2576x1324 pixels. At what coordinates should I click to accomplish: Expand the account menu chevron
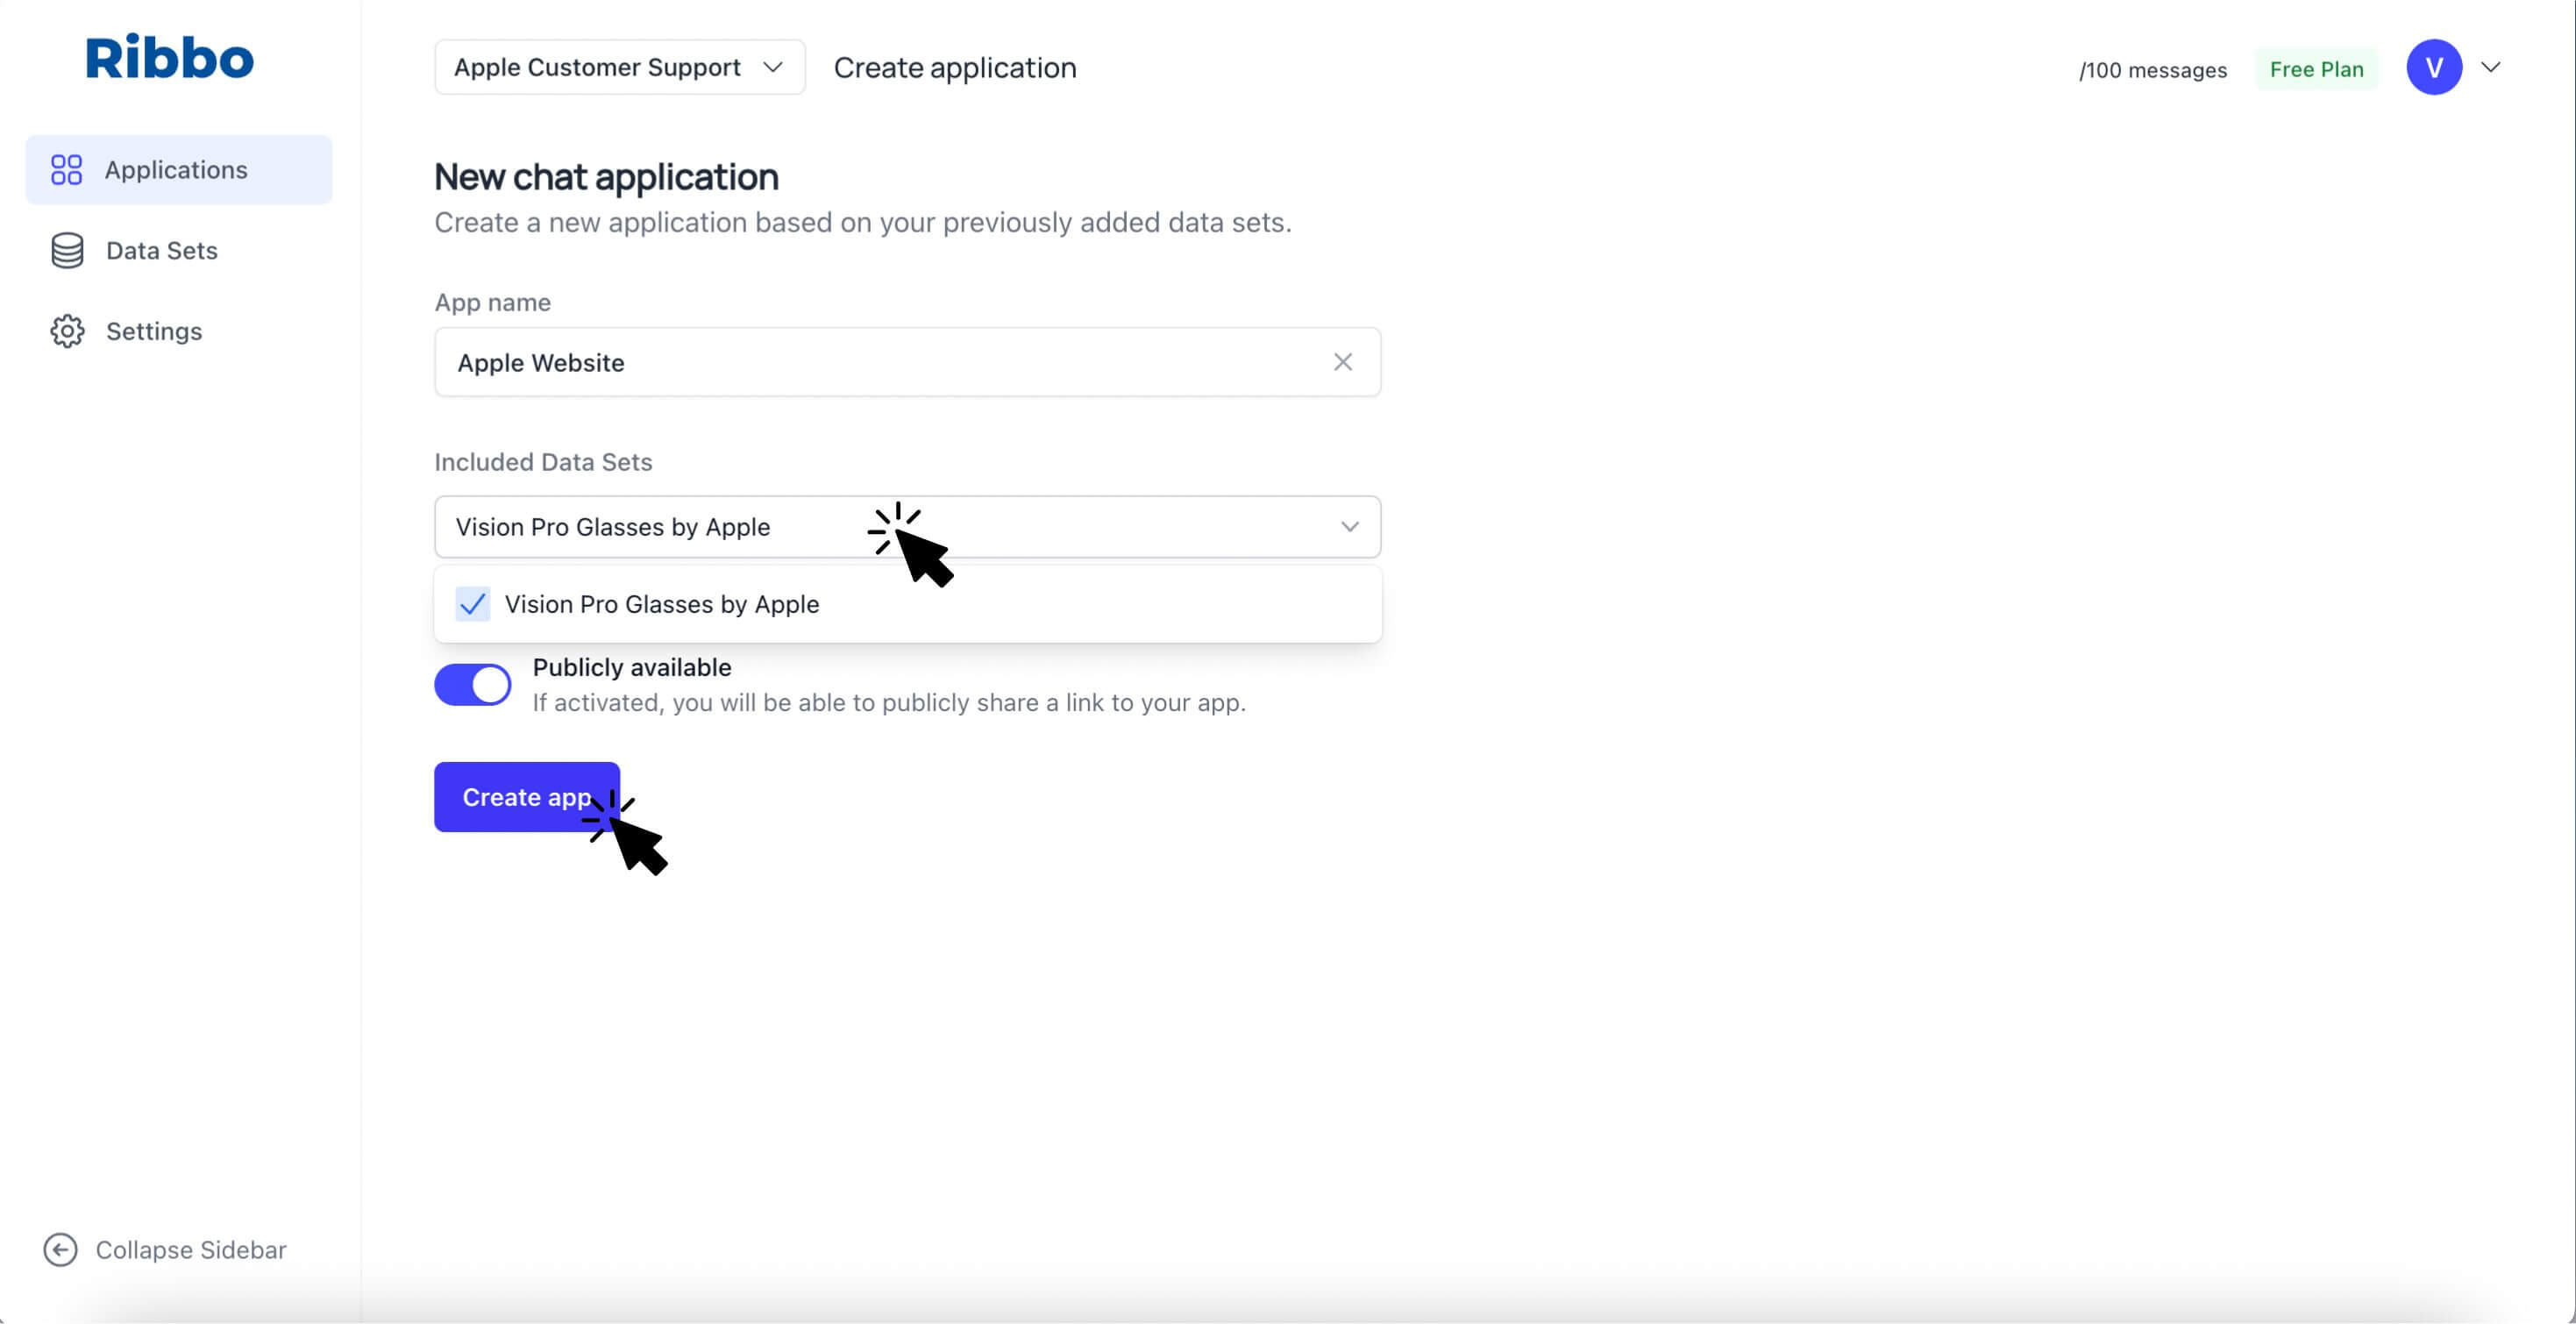(2491, 67)
